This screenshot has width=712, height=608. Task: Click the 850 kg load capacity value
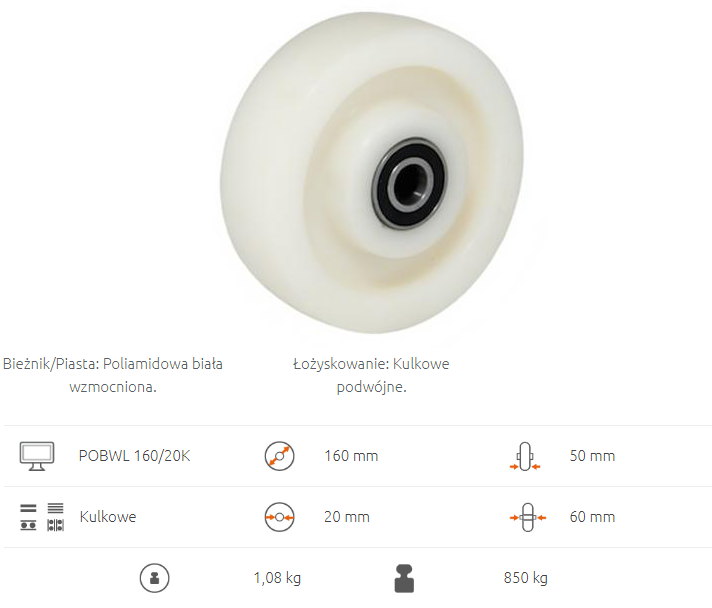(525, 578)
